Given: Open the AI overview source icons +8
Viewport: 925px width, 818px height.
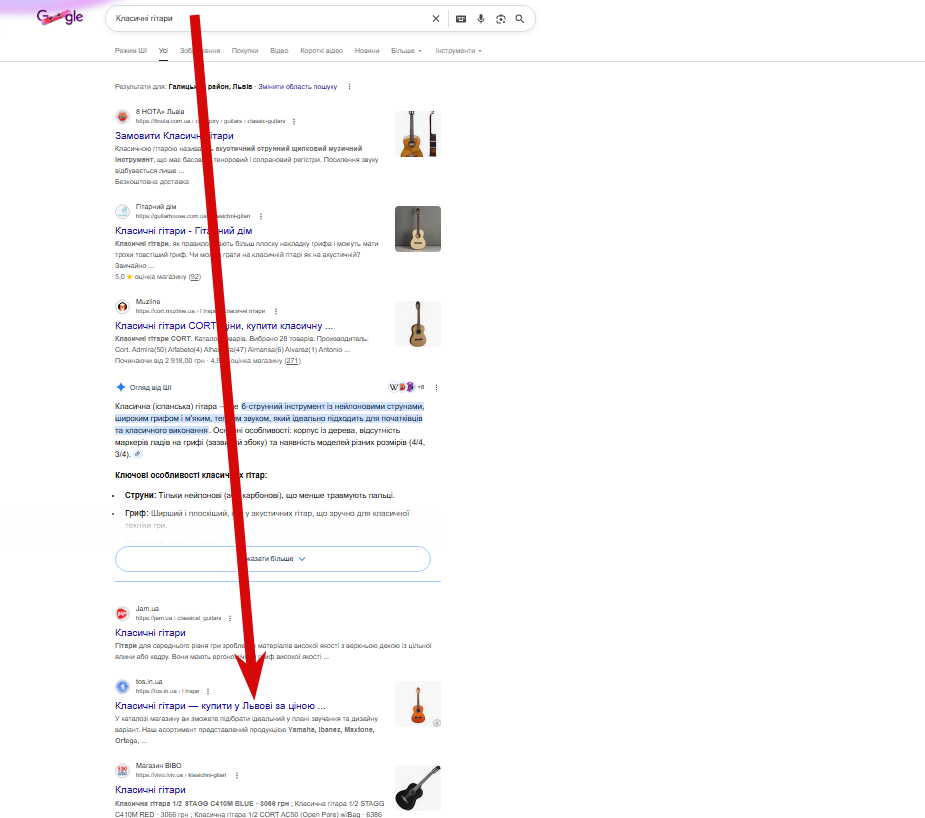Looking at the screenshot, I should tap(406, 387).
